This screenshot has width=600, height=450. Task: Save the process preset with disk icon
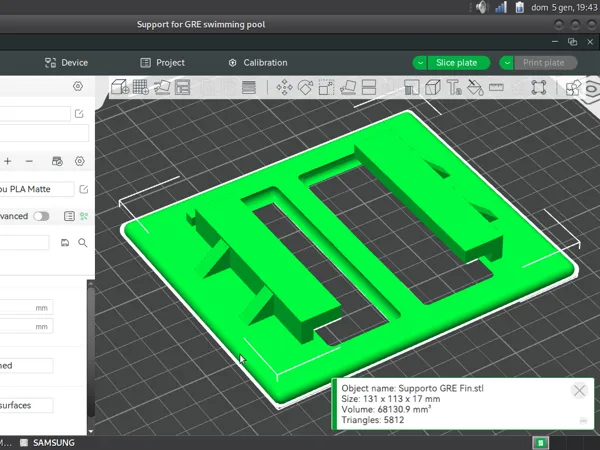[x=65, y=243]
